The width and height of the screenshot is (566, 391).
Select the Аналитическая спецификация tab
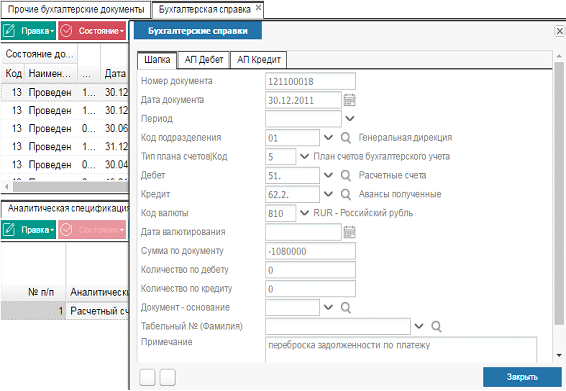[66, 209]
